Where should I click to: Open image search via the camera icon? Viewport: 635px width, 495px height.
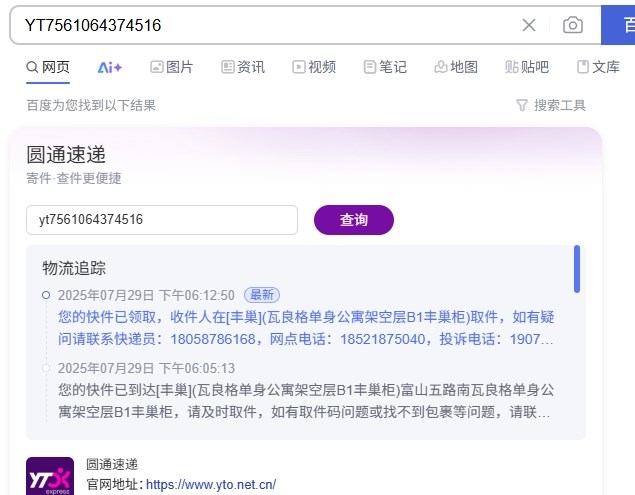click(573, 25)
